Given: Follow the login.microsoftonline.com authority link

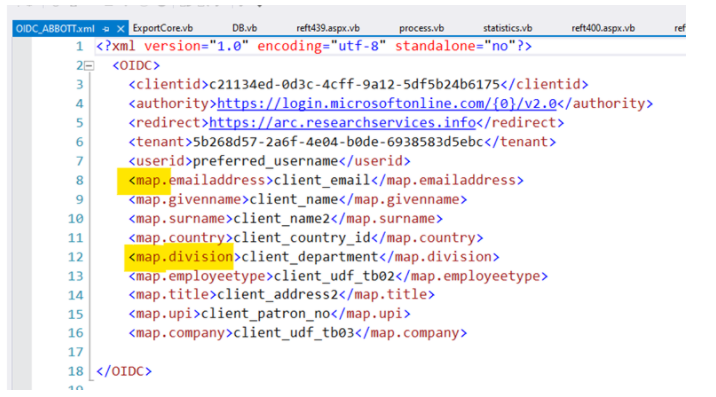Looking at the screenshot, I should pyautogui.click(x=387, y=104).
